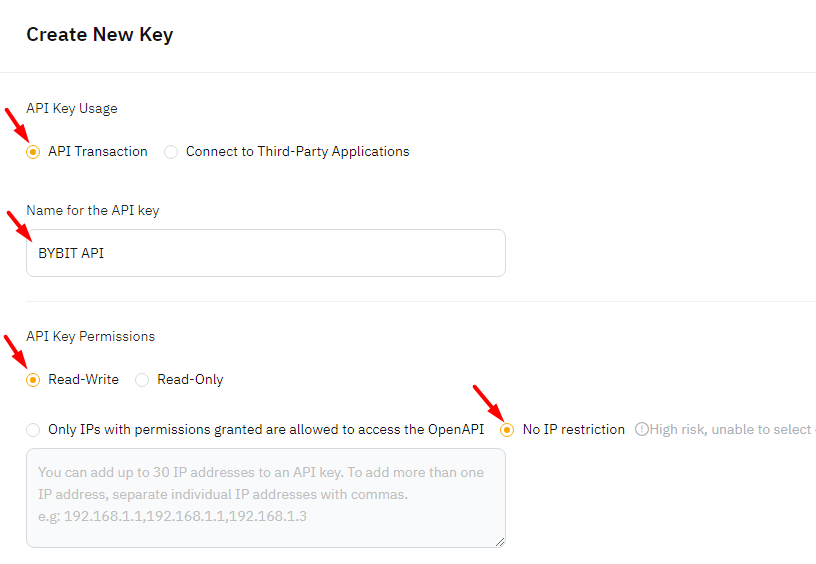Click inside the IP addresses text area
The image size is (816, 564).
(x=266, y=498)
